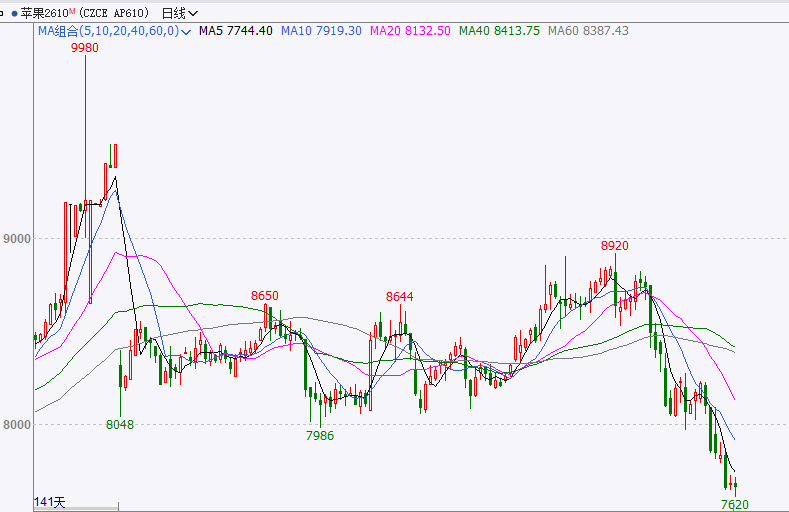The image size is (789, 512).
Task: Click the 7620 latest low price label
Action: pyautogui.click(x=734, y=504)
